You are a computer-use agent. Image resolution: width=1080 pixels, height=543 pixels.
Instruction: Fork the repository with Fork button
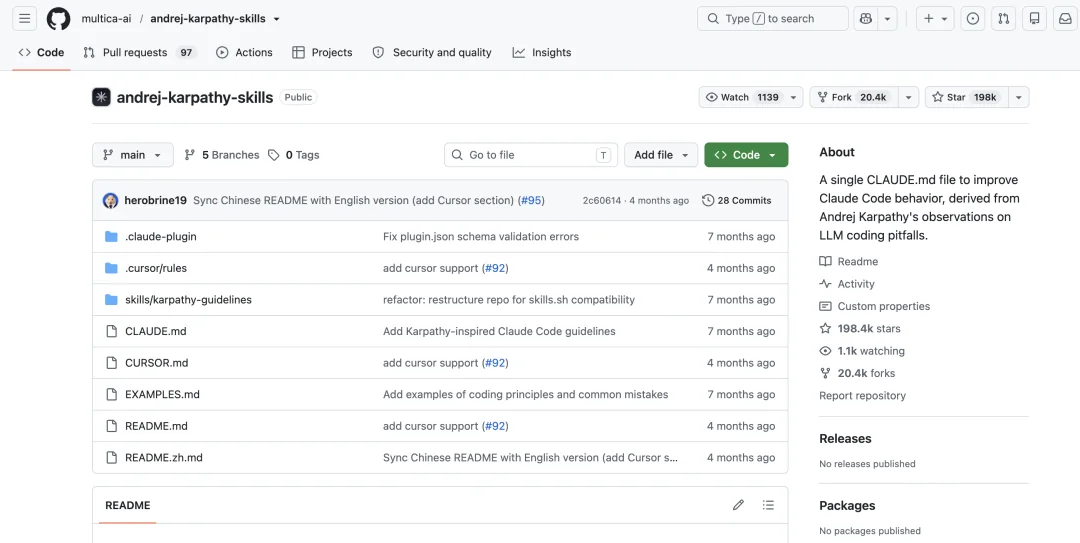point(854,97)
